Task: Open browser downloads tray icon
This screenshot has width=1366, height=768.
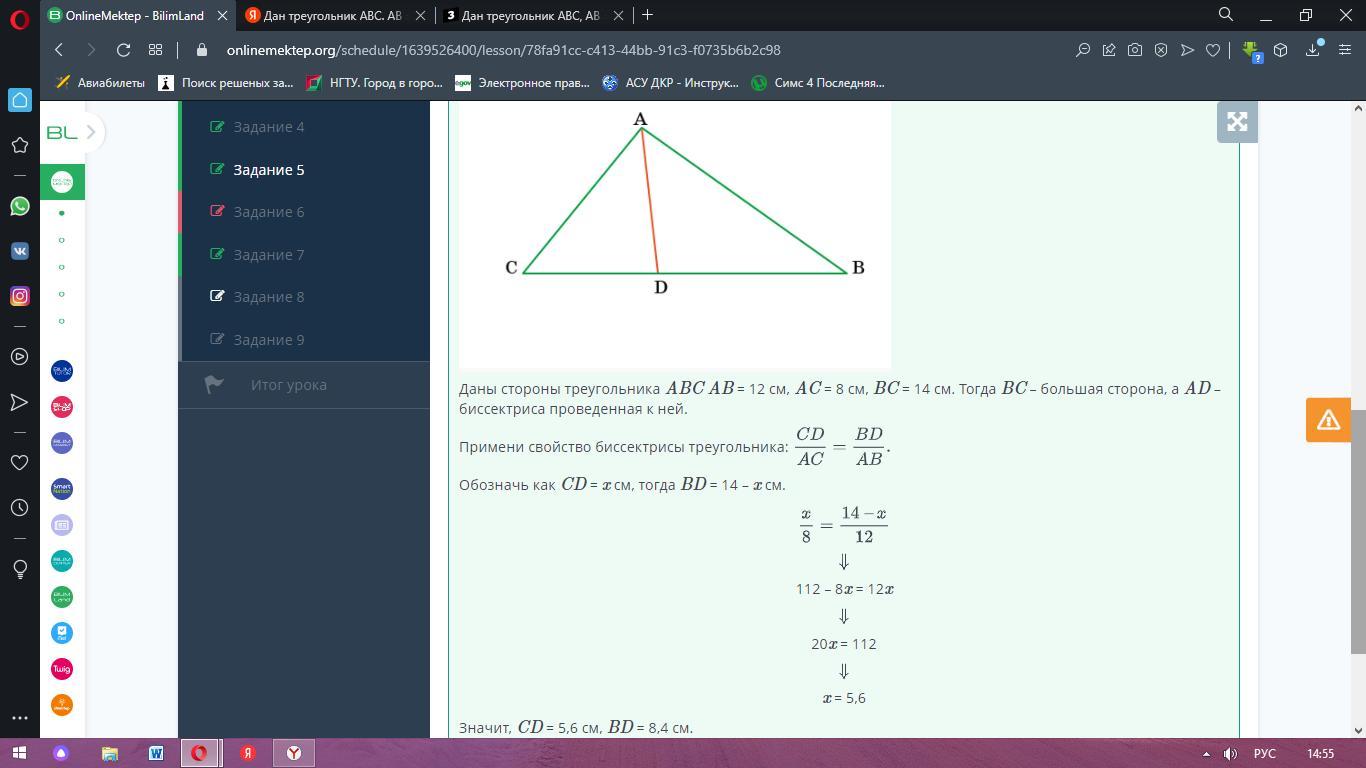Action: pyautogui.click(x=1314, y=50)
